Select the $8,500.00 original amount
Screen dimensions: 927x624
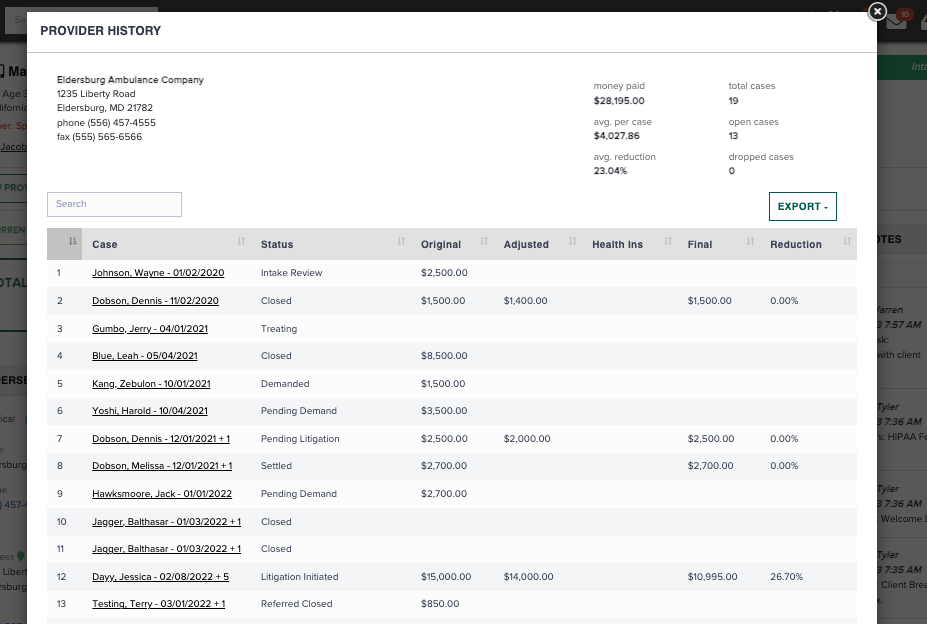tap(444, 355)
